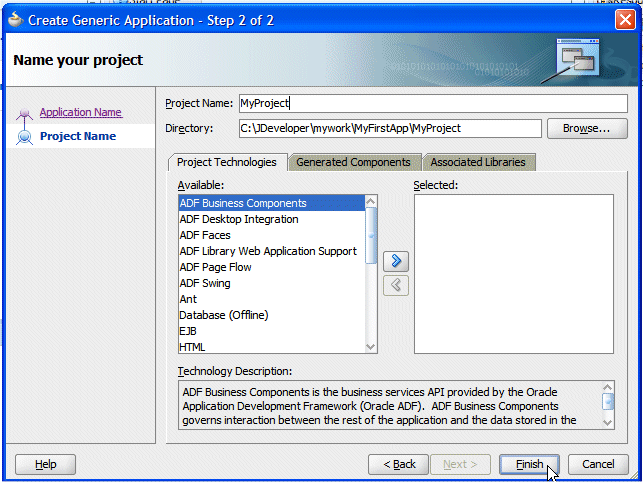Click the shuttle-left arrow to remove technology

(x=396, y=285)
